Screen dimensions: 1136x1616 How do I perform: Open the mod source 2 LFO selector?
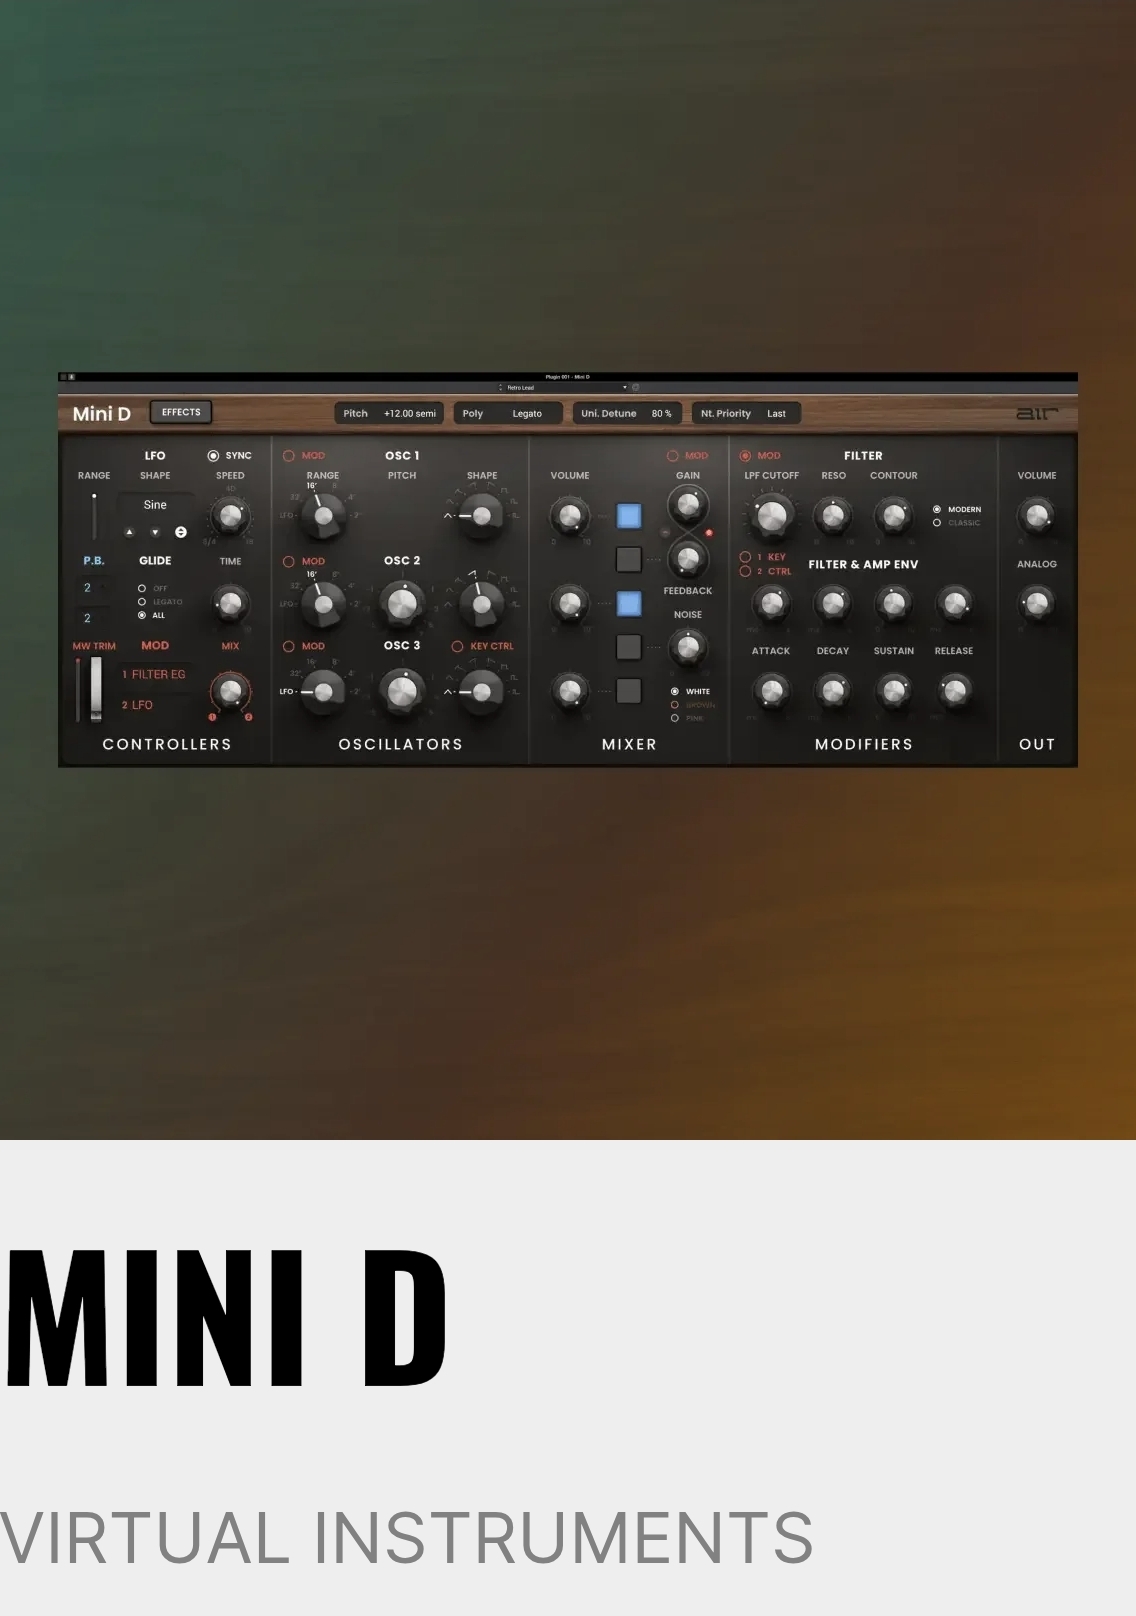tap(154, 705)
